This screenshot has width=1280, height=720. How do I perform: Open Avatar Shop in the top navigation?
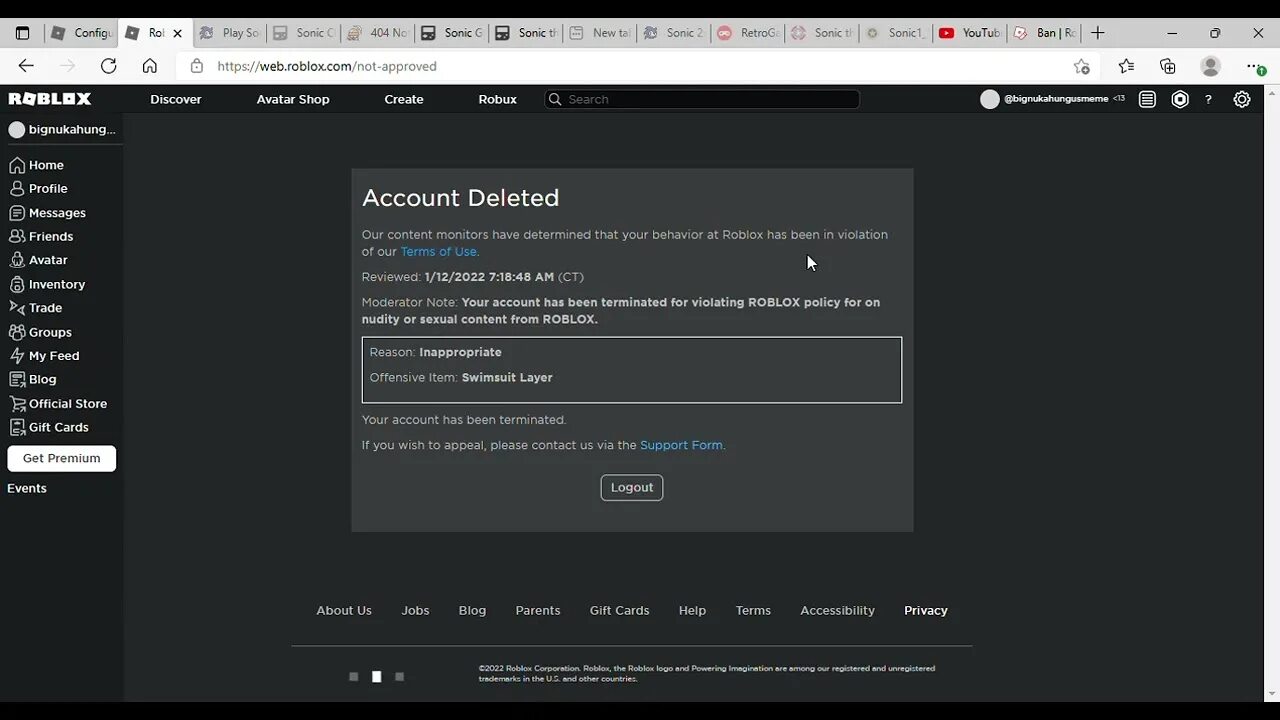point(293,99)
